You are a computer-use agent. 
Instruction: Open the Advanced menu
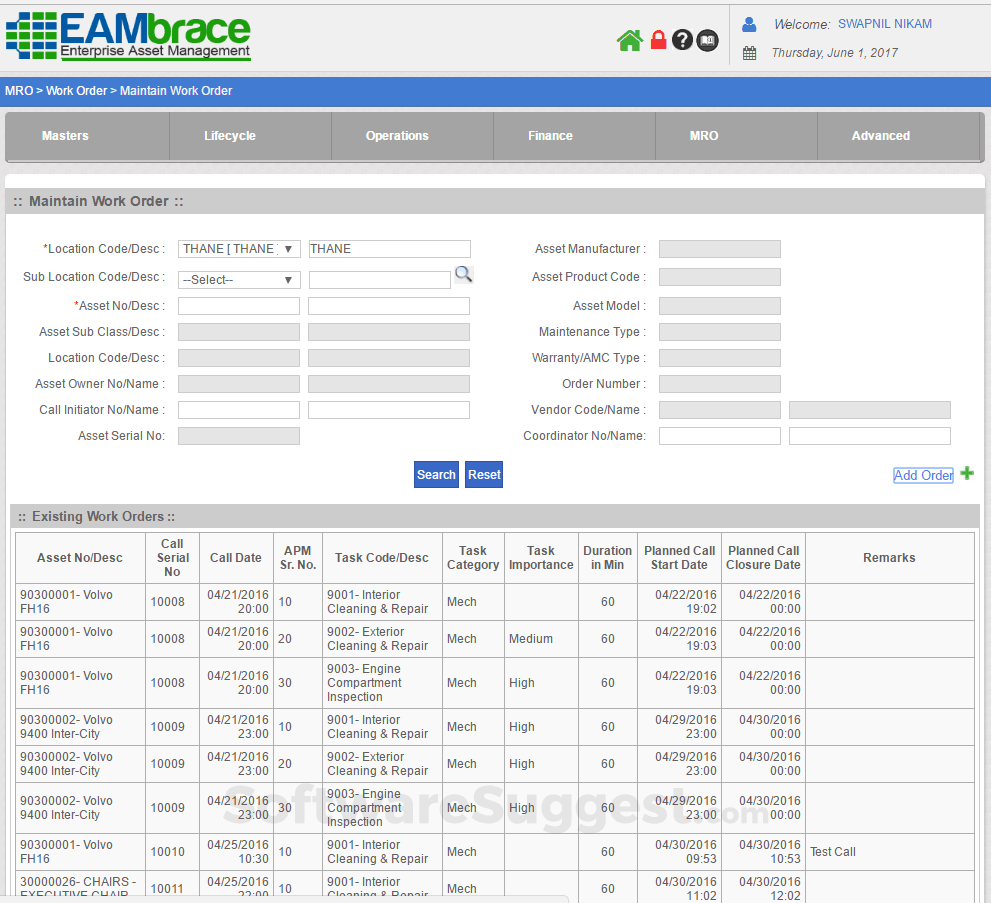880,135
